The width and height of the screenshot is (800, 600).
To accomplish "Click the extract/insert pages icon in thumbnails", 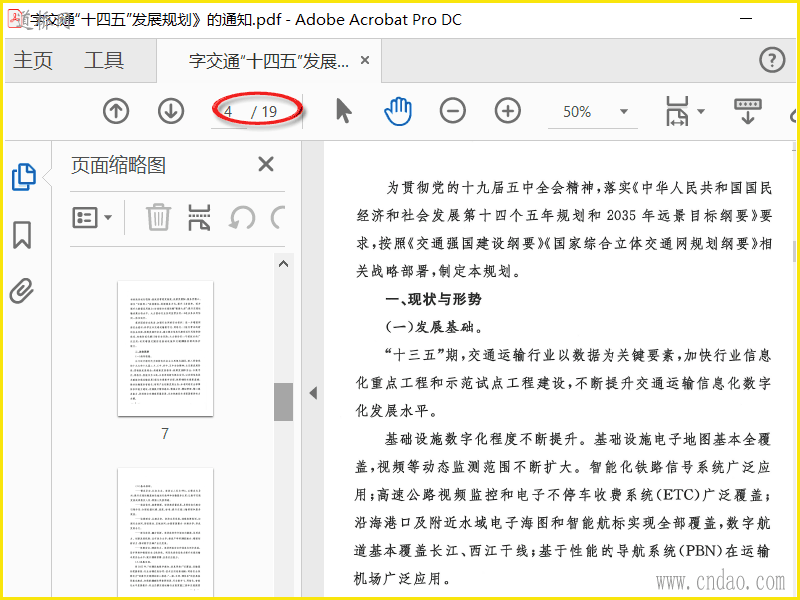I will point(199,218).
